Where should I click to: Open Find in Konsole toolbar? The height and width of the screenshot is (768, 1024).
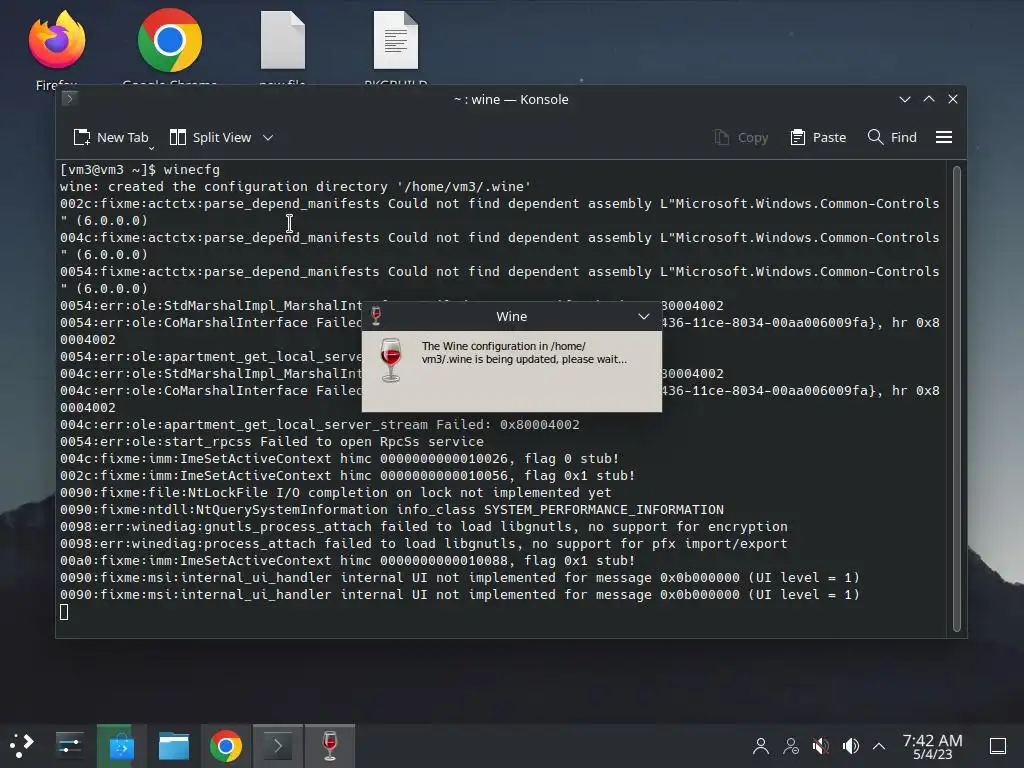tap(892, 137)
